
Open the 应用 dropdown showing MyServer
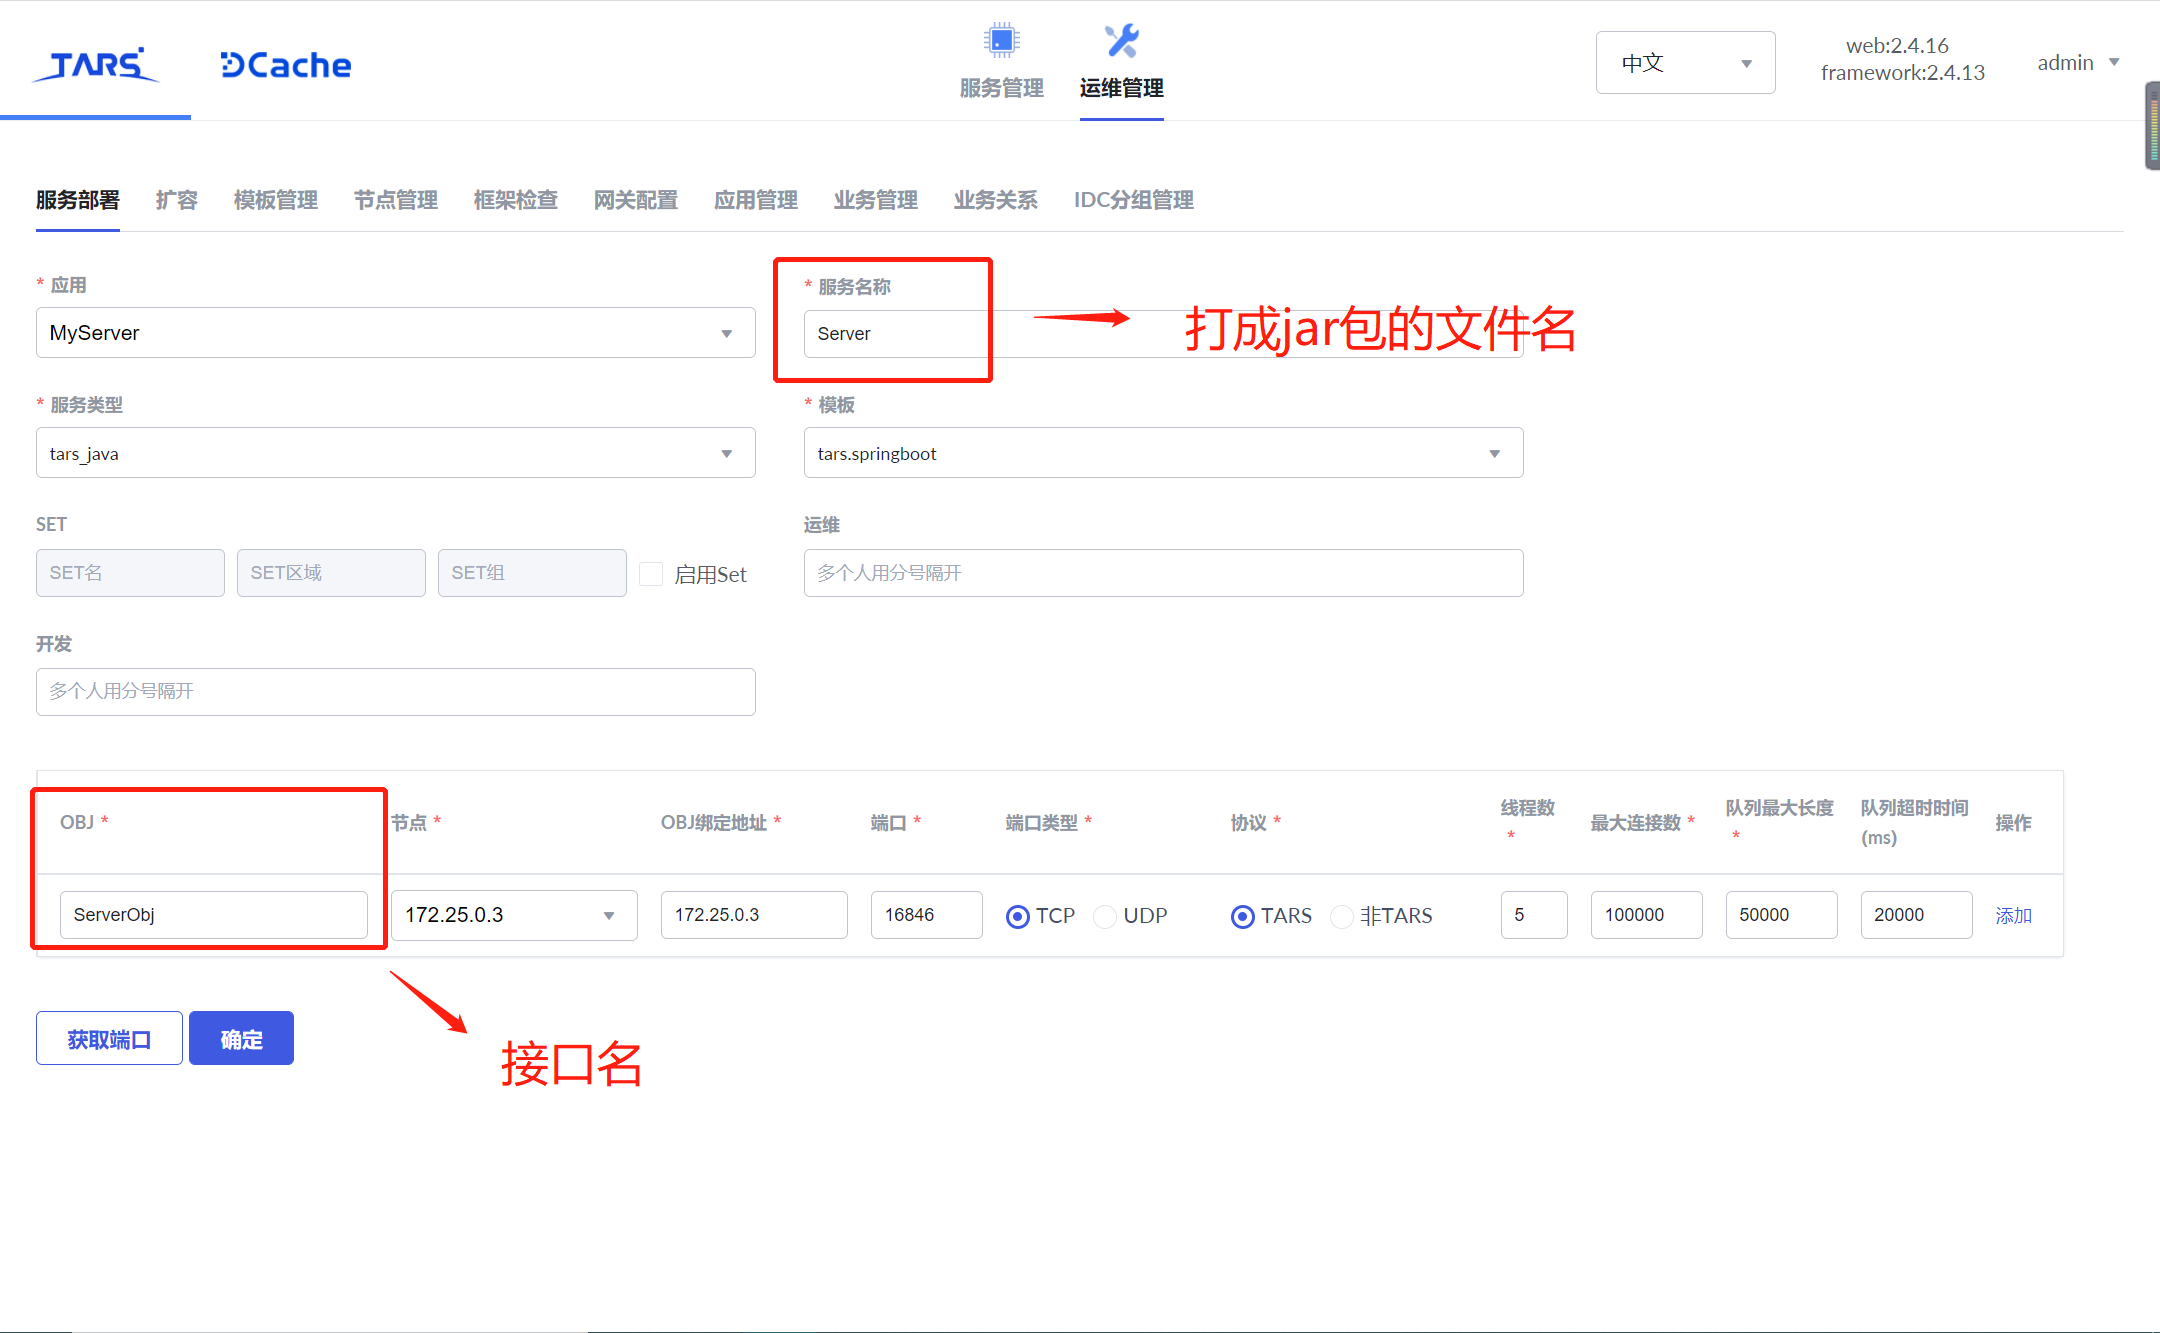(x=395, y=332)
